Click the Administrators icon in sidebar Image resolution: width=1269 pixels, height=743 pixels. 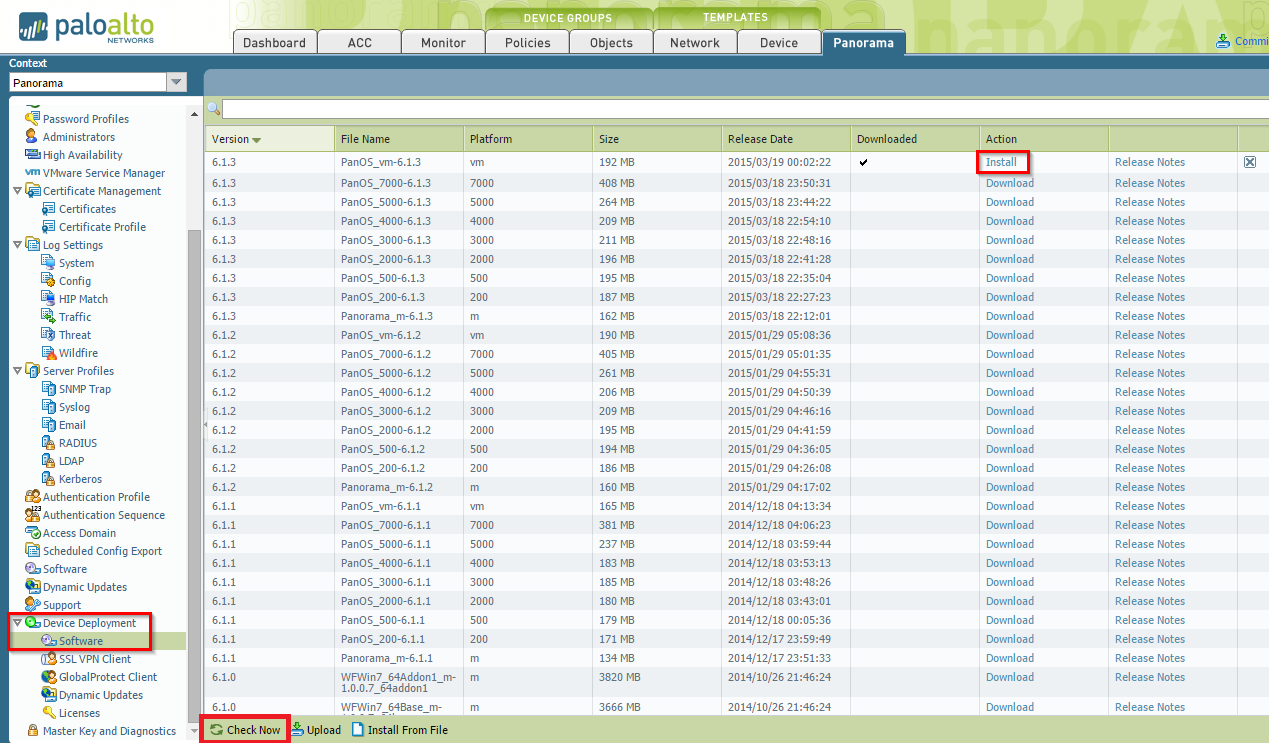pyautogui.click(x=32, y=137)
